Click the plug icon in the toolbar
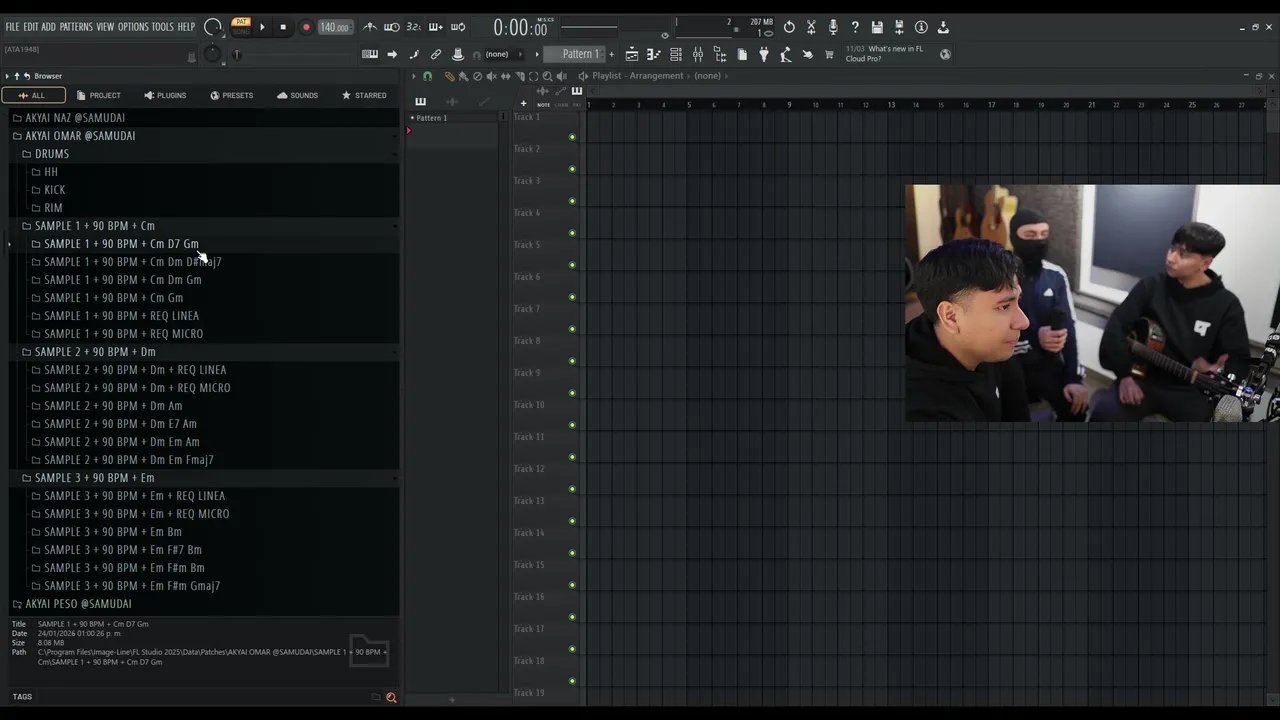Viewport: 1280px width, 720px height. click(x=764, y=54)
